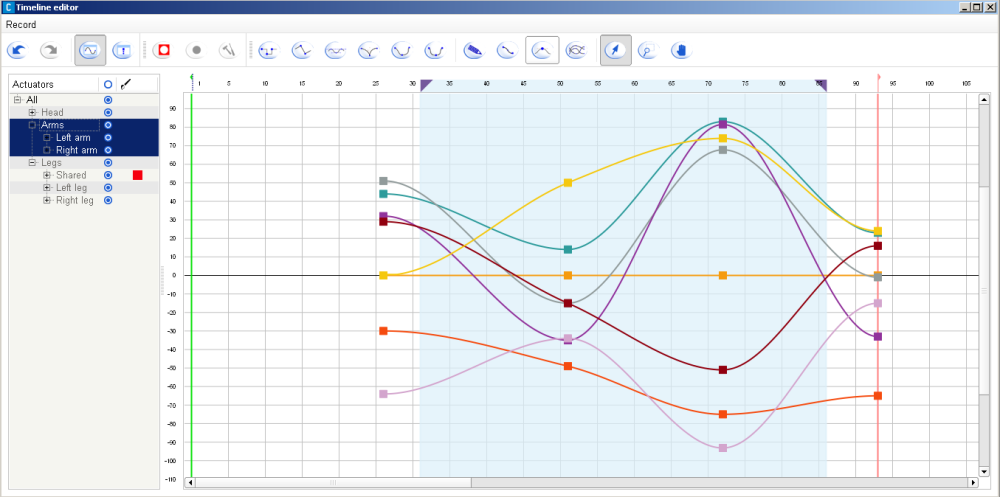1000x497 pixels.
Task: Click the redo arrow icon
Action: point(49,49)
